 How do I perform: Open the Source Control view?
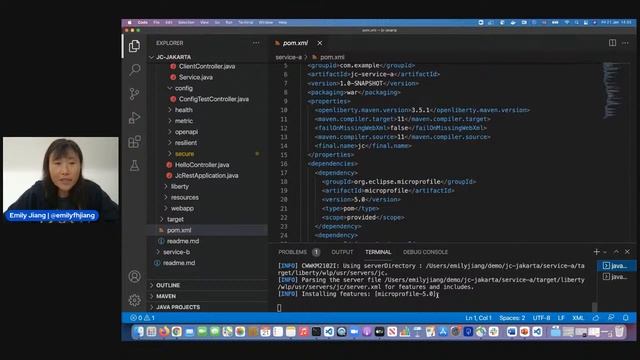click(x=134, y=94)
